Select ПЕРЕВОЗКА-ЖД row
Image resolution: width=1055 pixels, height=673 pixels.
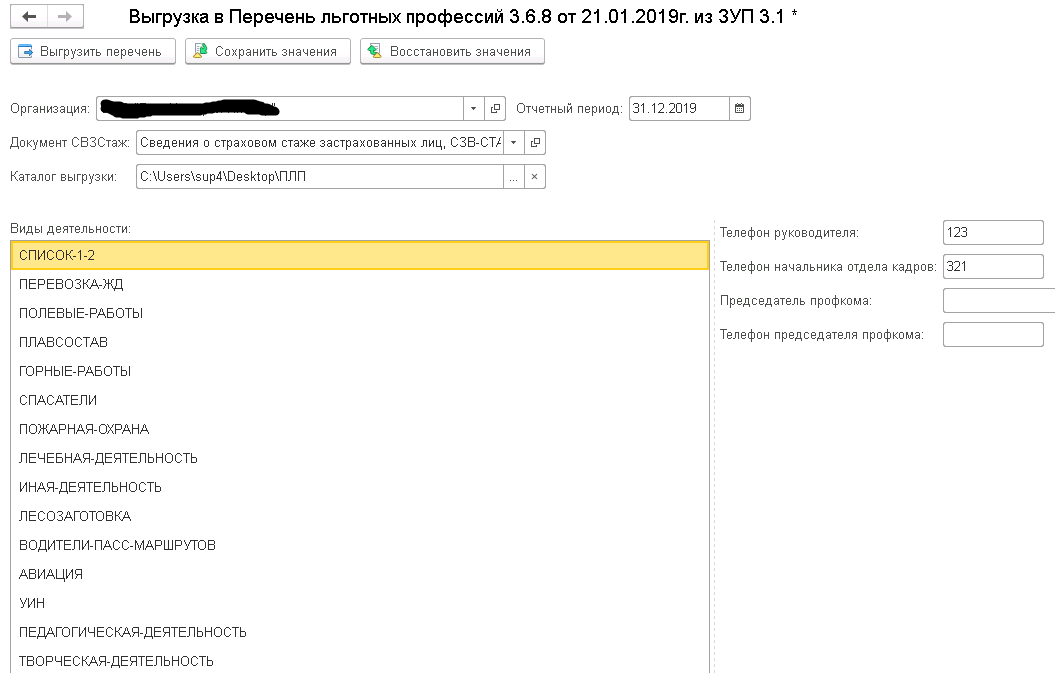coord(360,285)
